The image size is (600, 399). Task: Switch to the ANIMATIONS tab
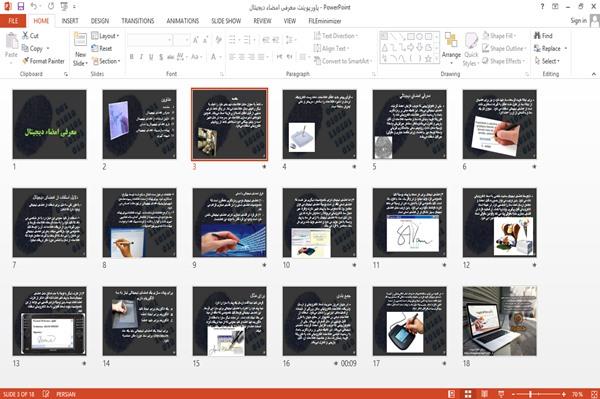183,21
